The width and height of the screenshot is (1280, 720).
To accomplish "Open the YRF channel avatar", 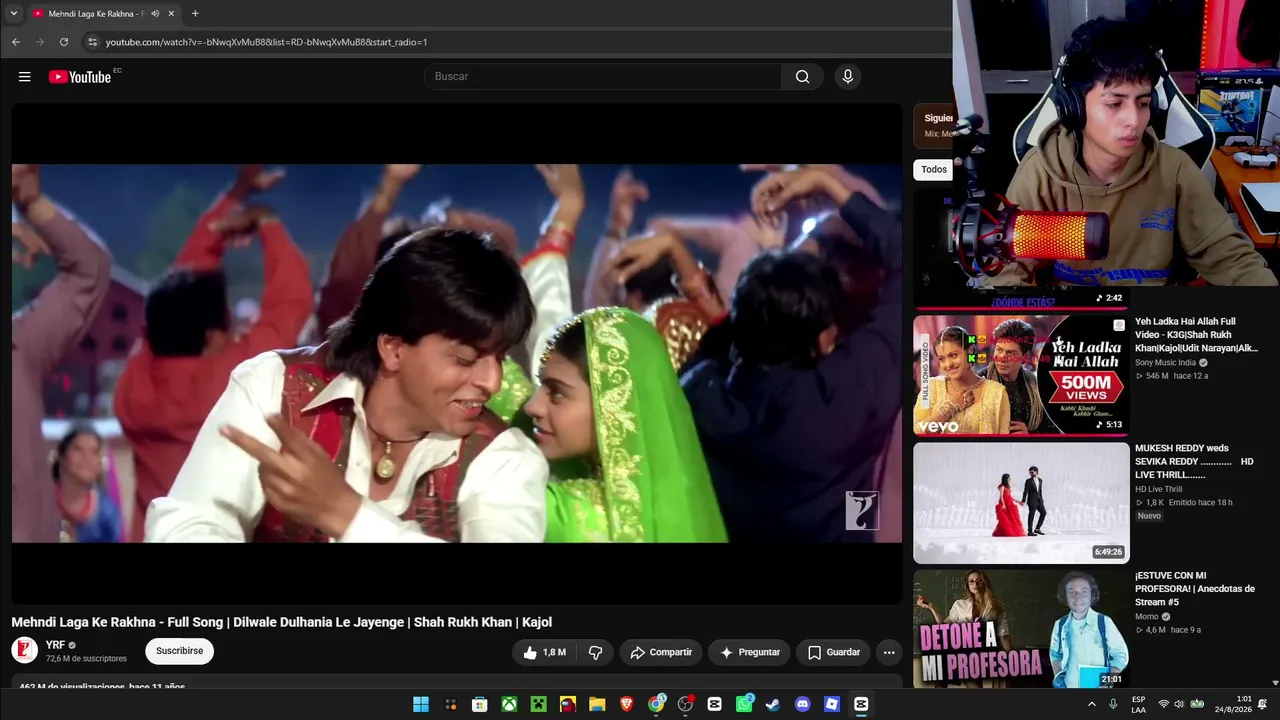I will [x=24, y=651].
